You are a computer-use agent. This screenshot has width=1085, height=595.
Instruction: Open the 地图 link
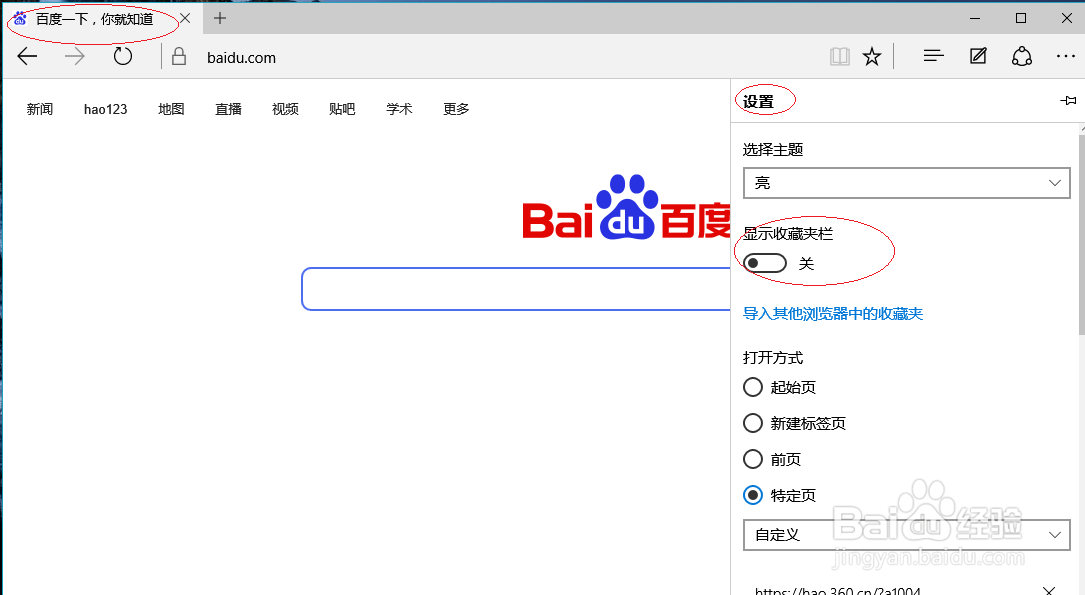click(171, 109)
